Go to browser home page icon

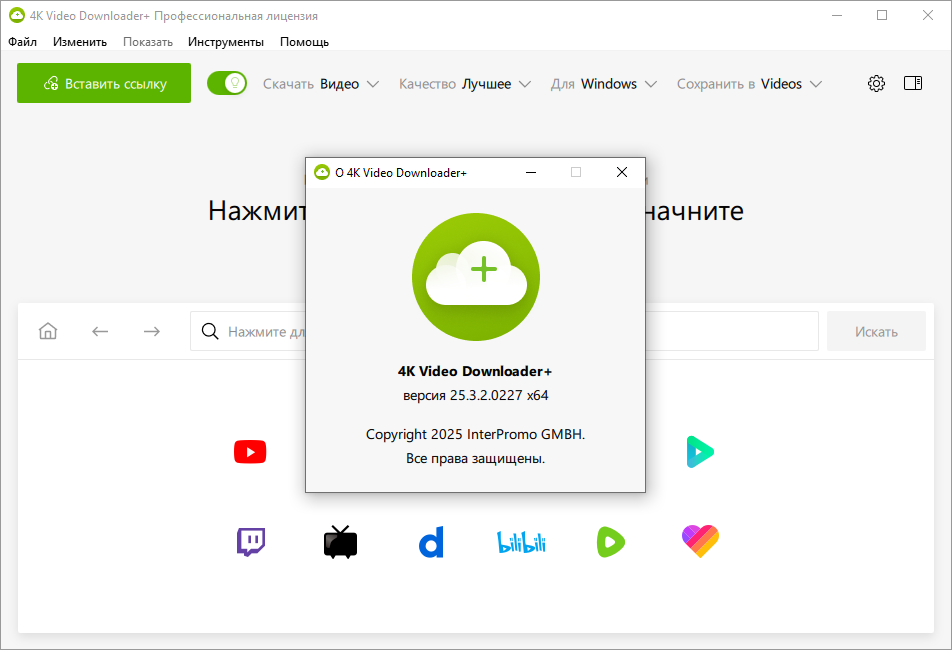[x=48, y=331]
